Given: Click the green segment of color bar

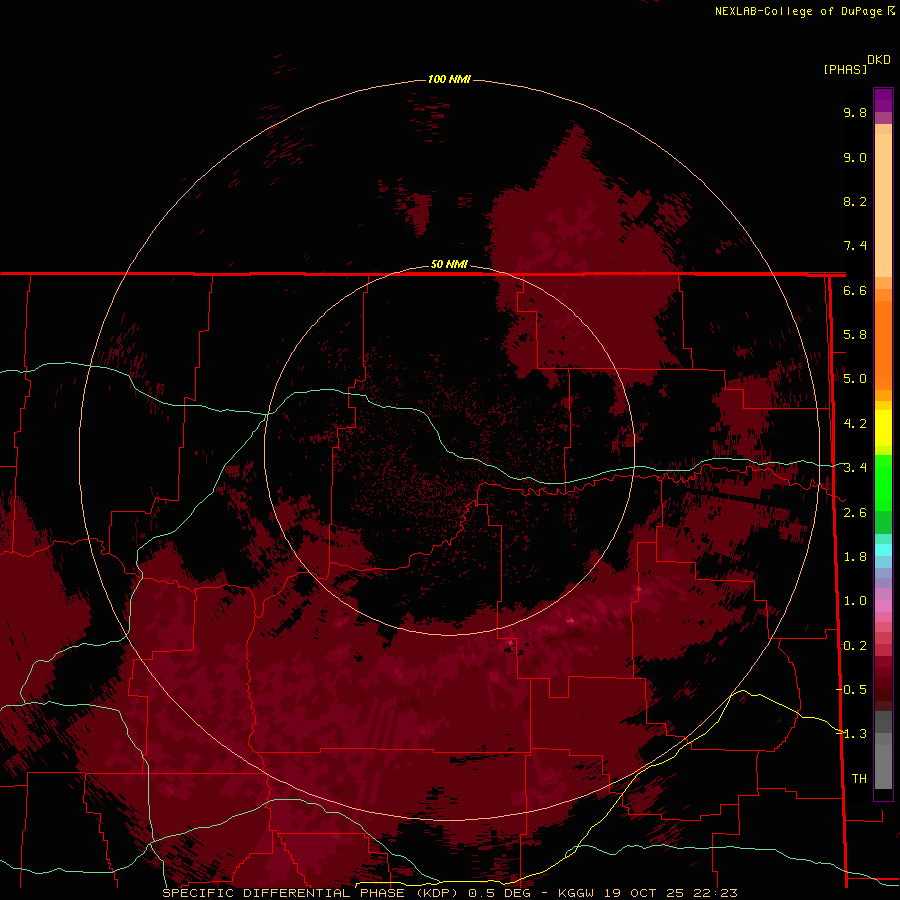Looking at the screenshot, I should [883, 483].
